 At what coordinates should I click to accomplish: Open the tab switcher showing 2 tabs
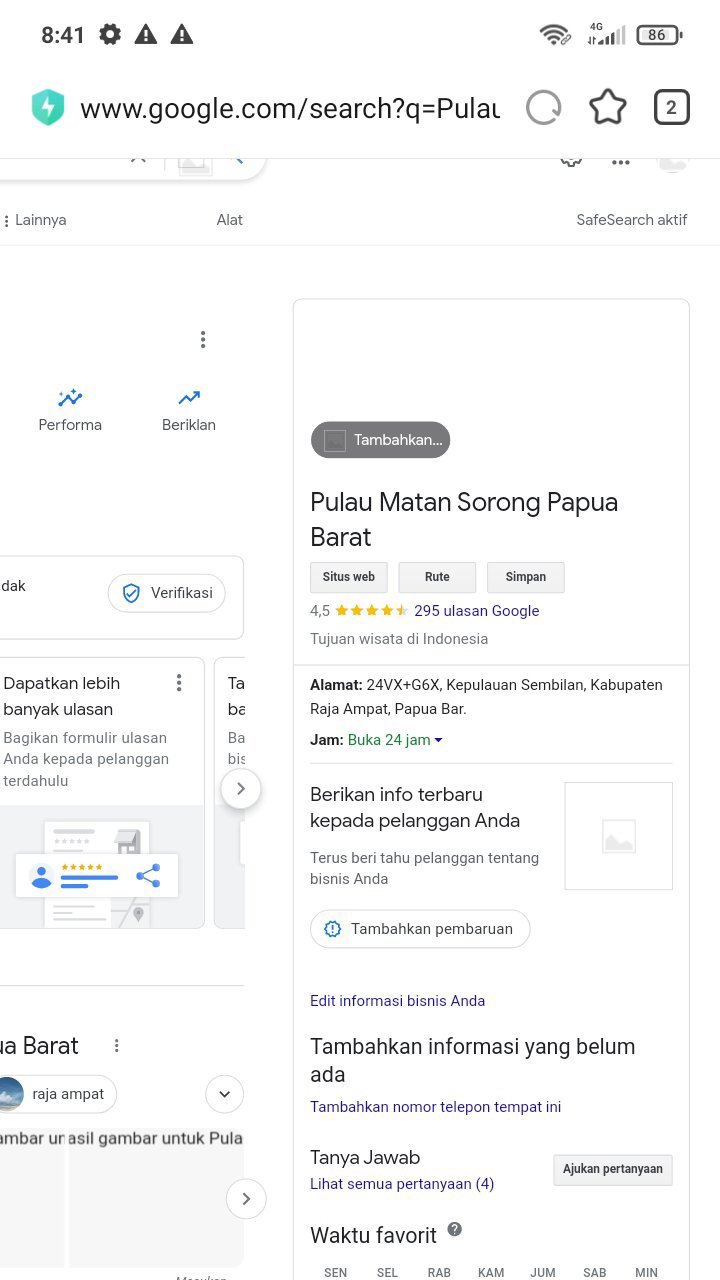click(671, 107)
